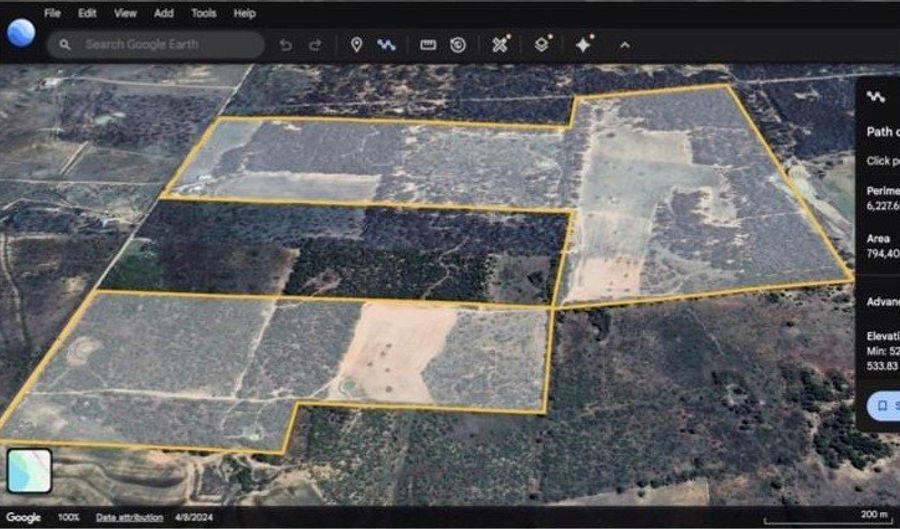Open the Data attribution link
This screenshot has width=900, height=529.
[129, 517]
